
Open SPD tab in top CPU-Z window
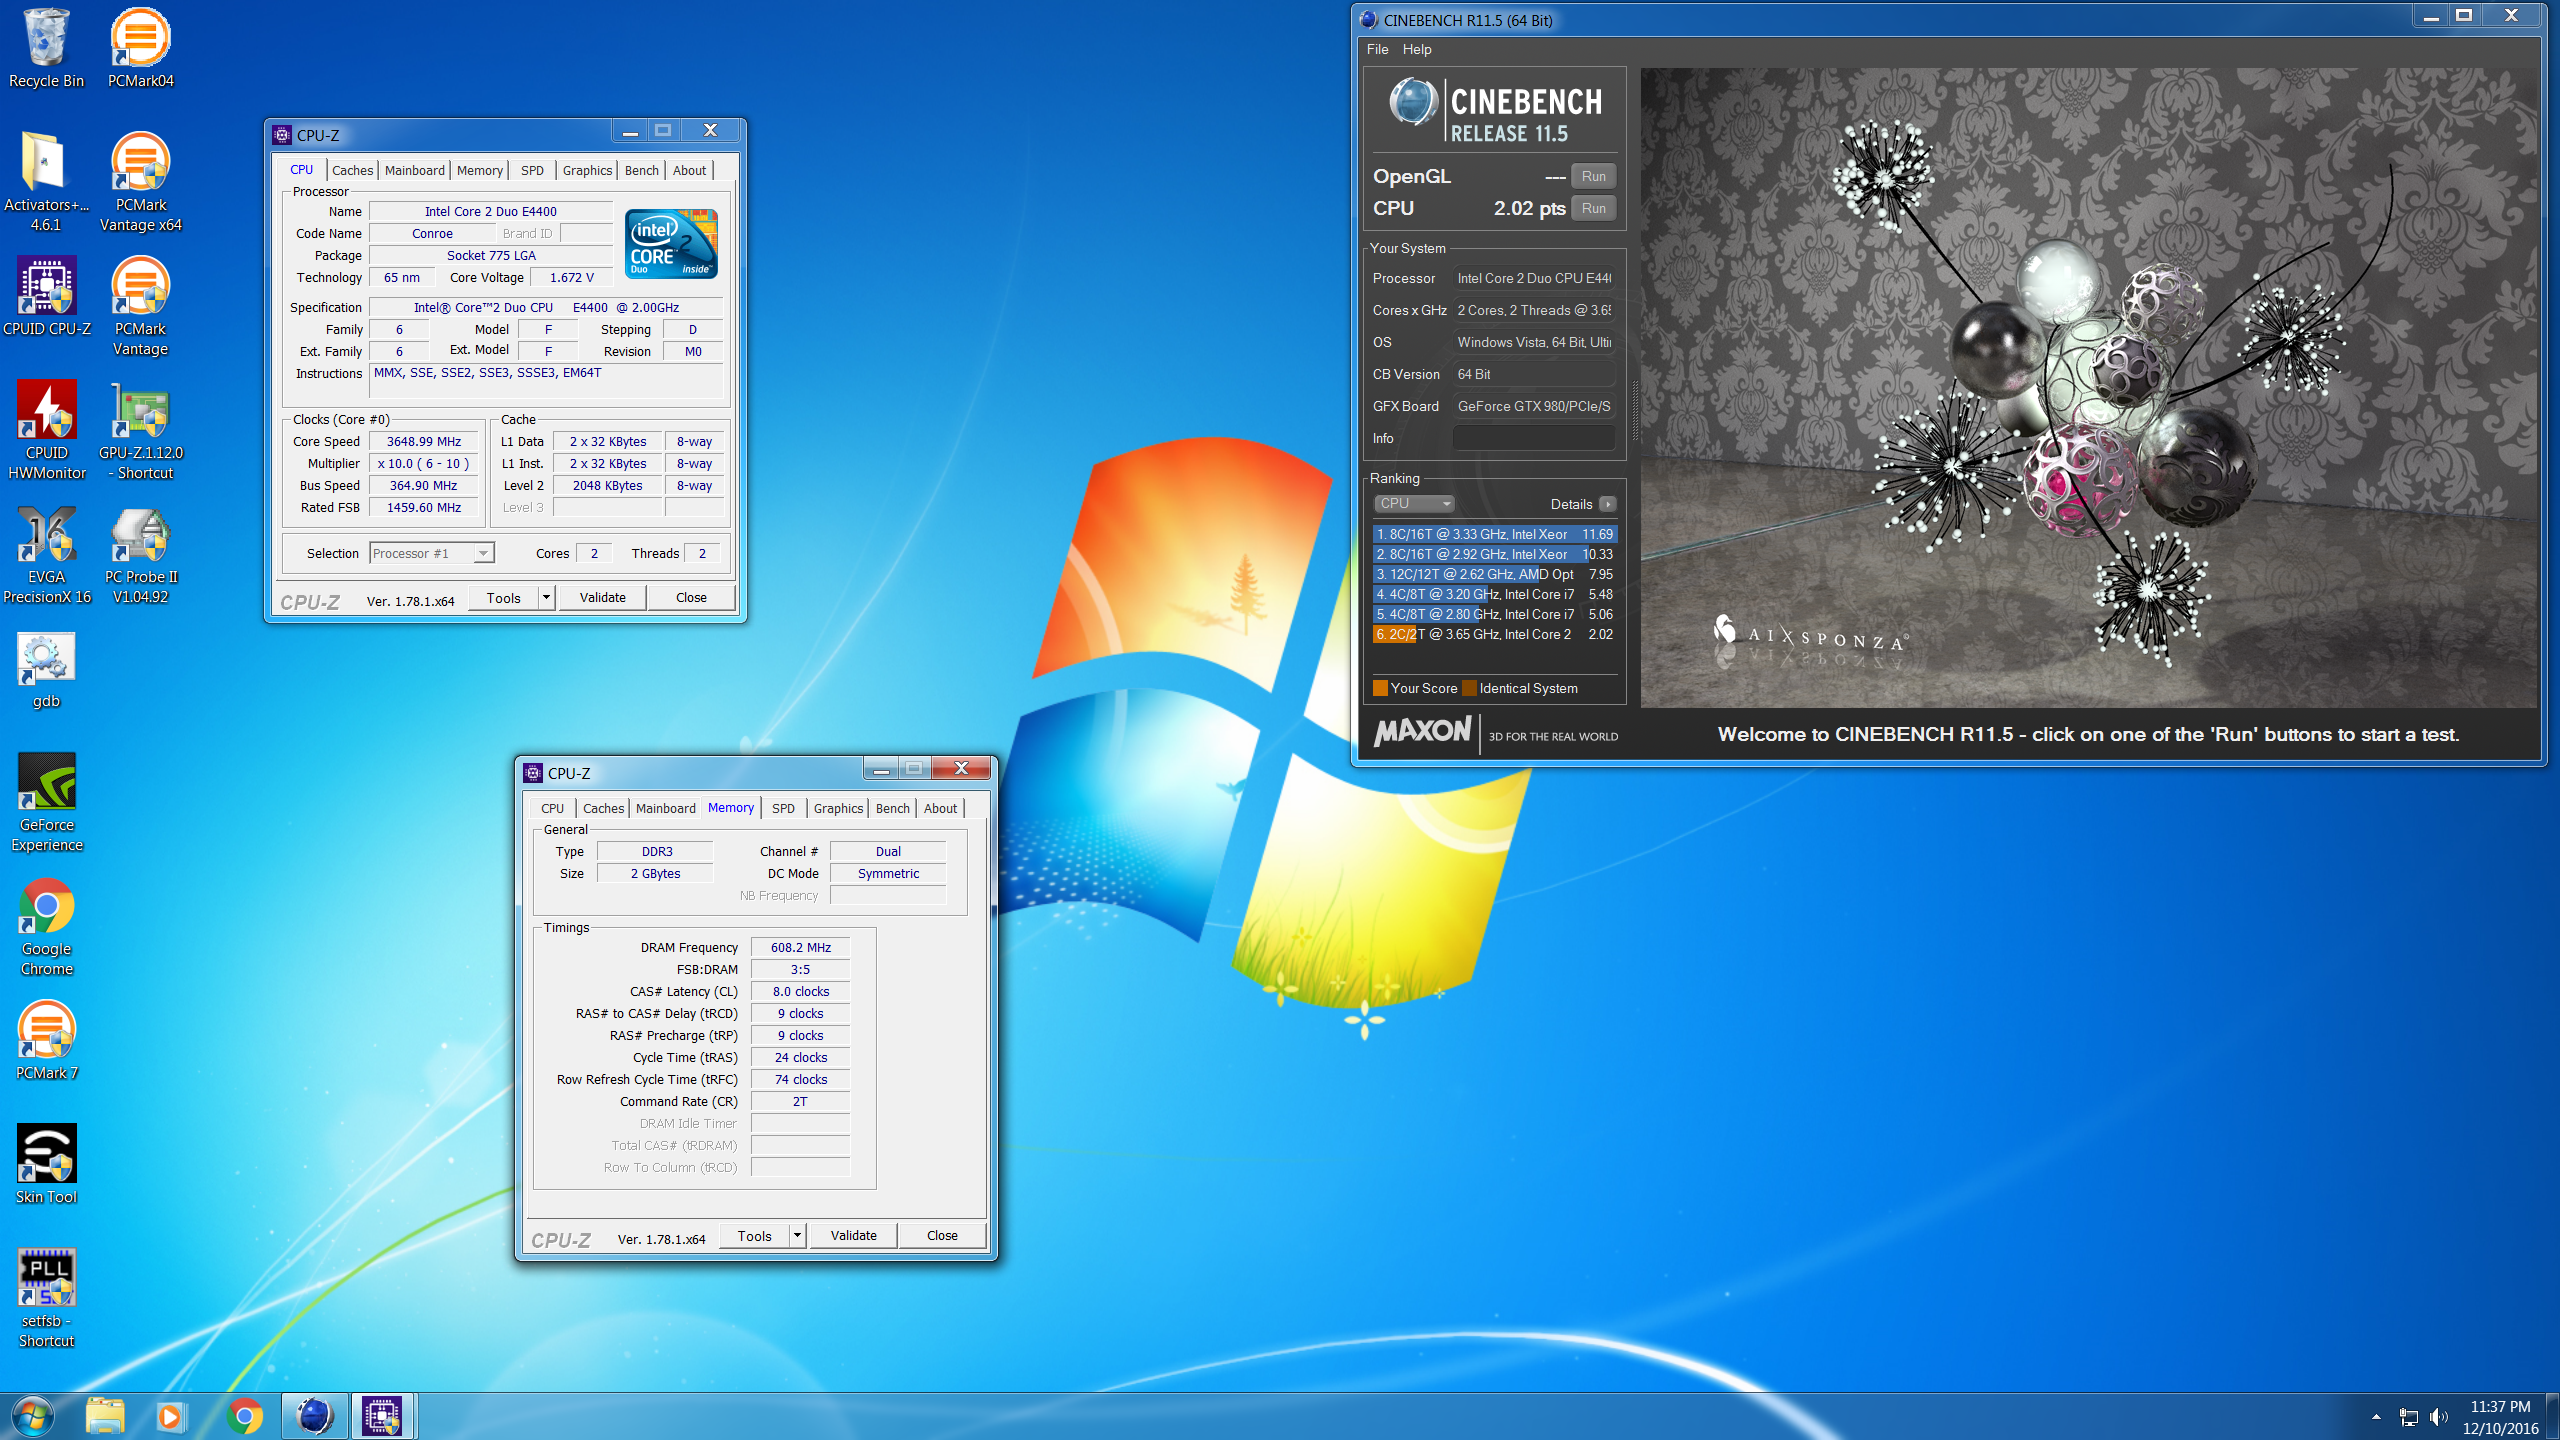[x=532, y=170]
